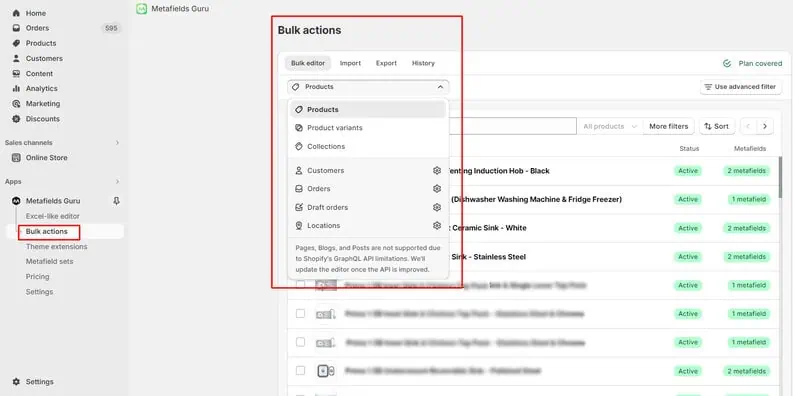Click the Customers person icon in sidebar
Viewport: 793px width, 396px height.
[x=16, y=59]
